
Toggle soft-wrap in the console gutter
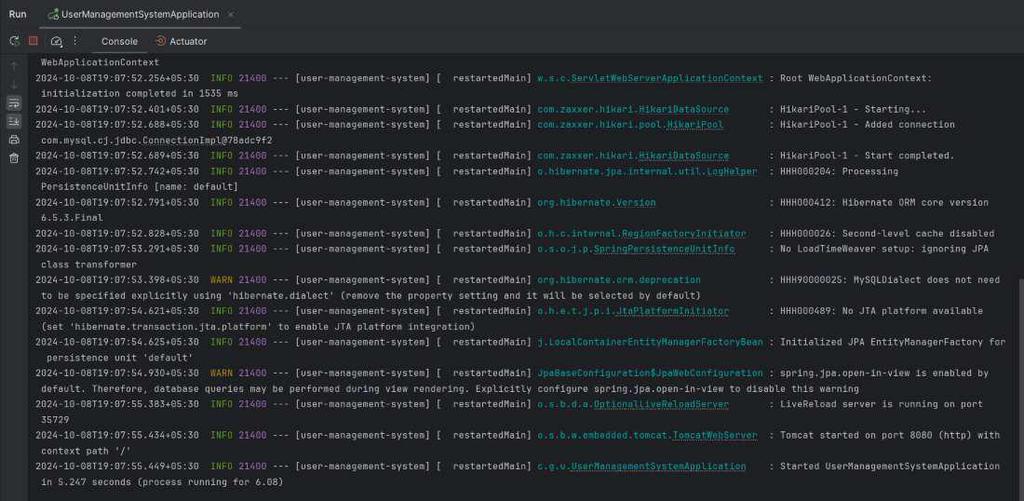click(x=14, y=103)
